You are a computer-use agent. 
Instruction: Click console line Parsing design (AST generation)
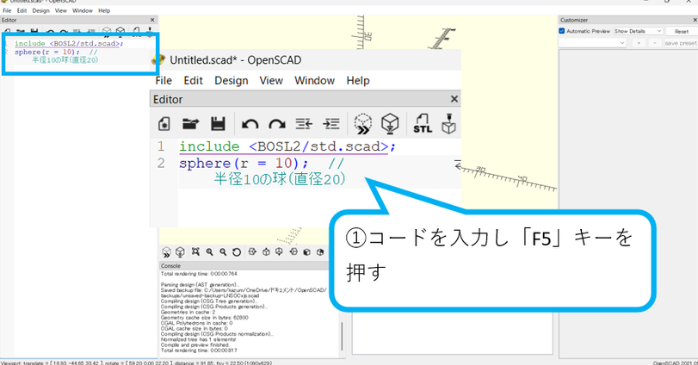(x=200, y=284)
